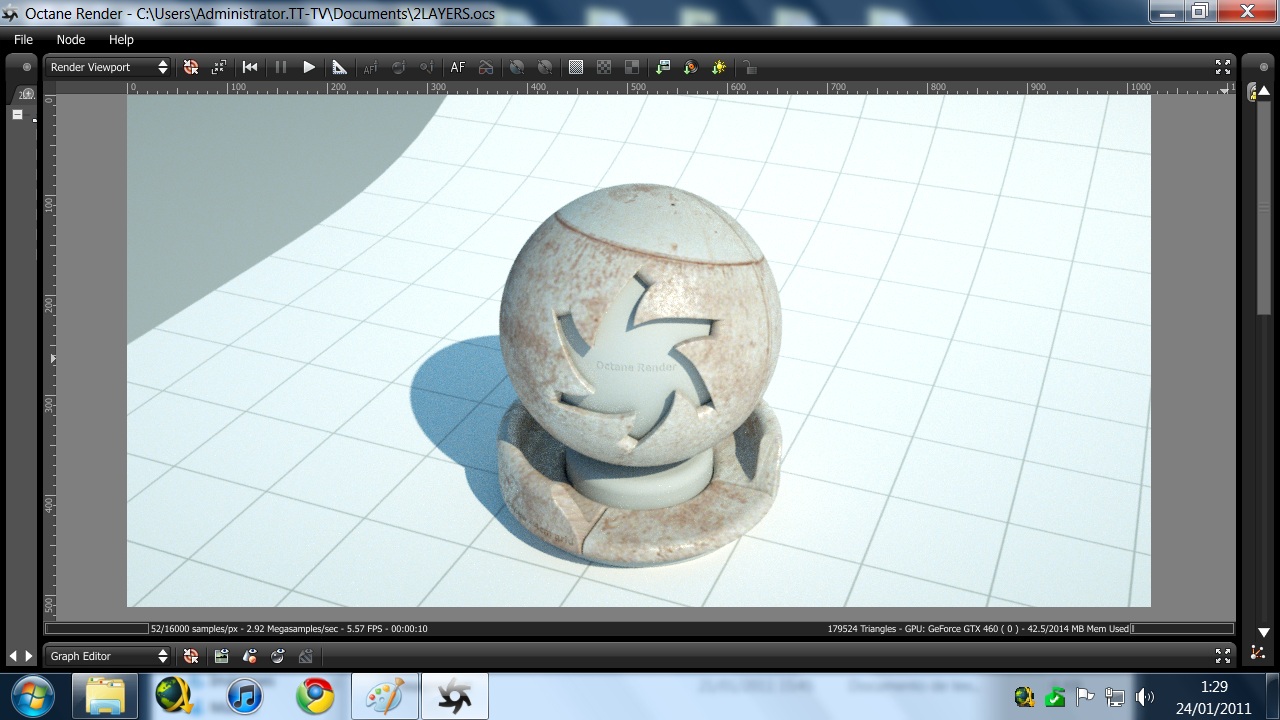The image size is (1280, 720).
Task: Click the memory usage bar at bottom right
Action: (1182, 629)
